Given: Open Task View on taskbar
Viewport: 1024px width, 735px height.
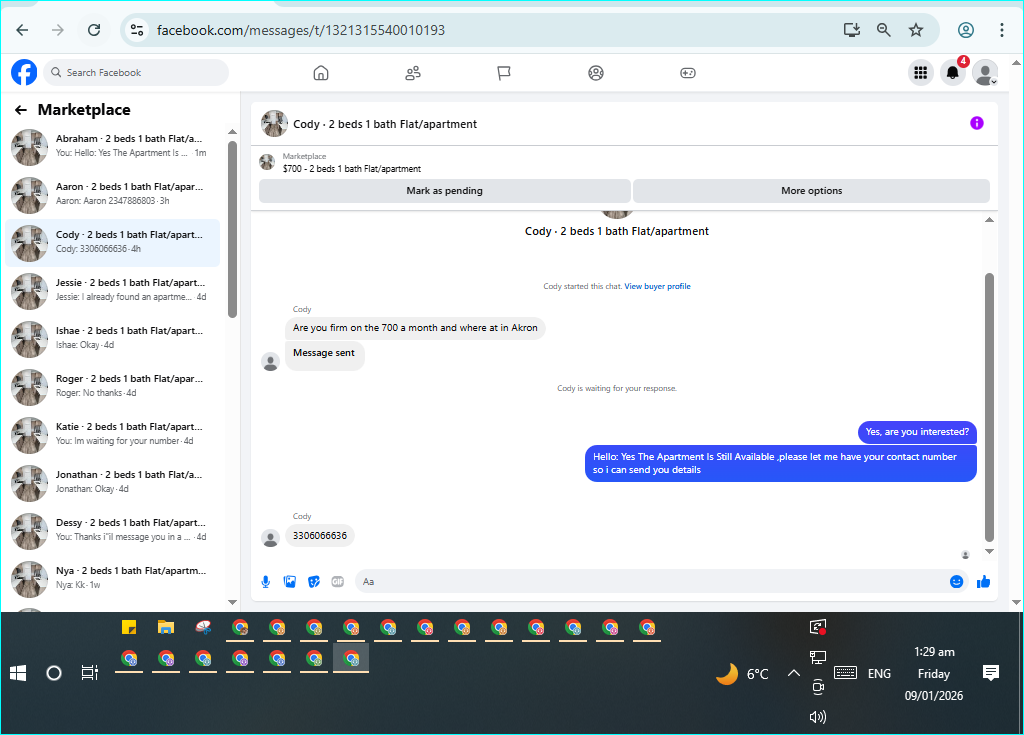Looking at the screenshot, I should coord(89,673).
